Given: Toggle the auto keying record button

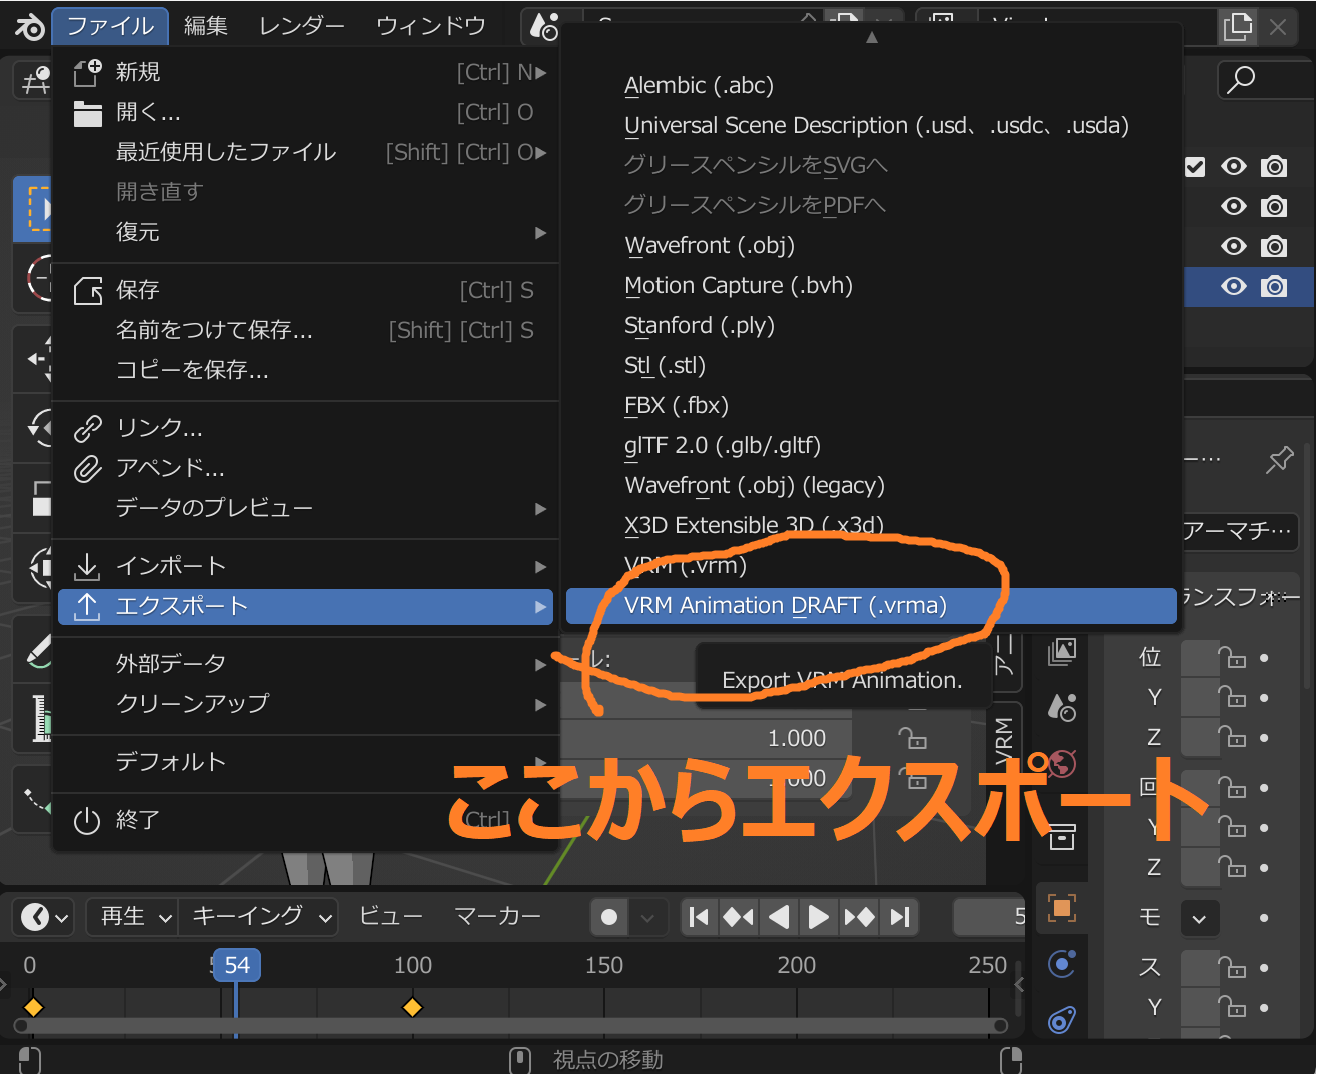Looking at the screenshot, I should [x=609, y=917].
